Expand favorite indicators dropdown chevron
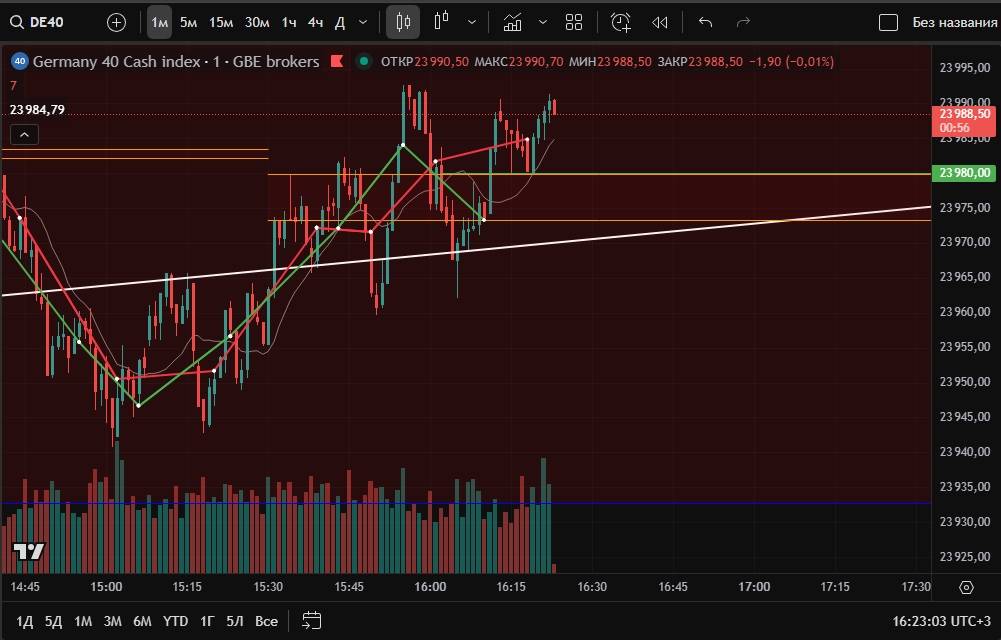 (x=542, y=22)
